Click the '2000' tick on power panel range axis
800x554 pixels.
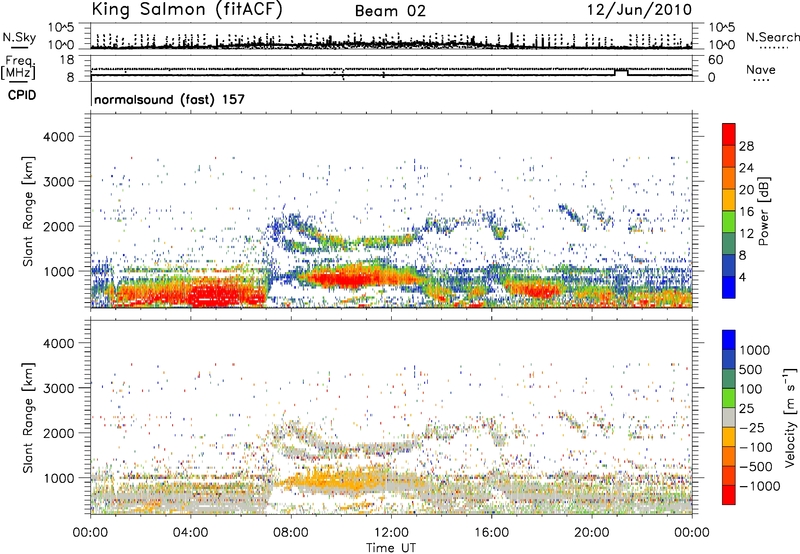pyautogui.click(x=58, y=226)
